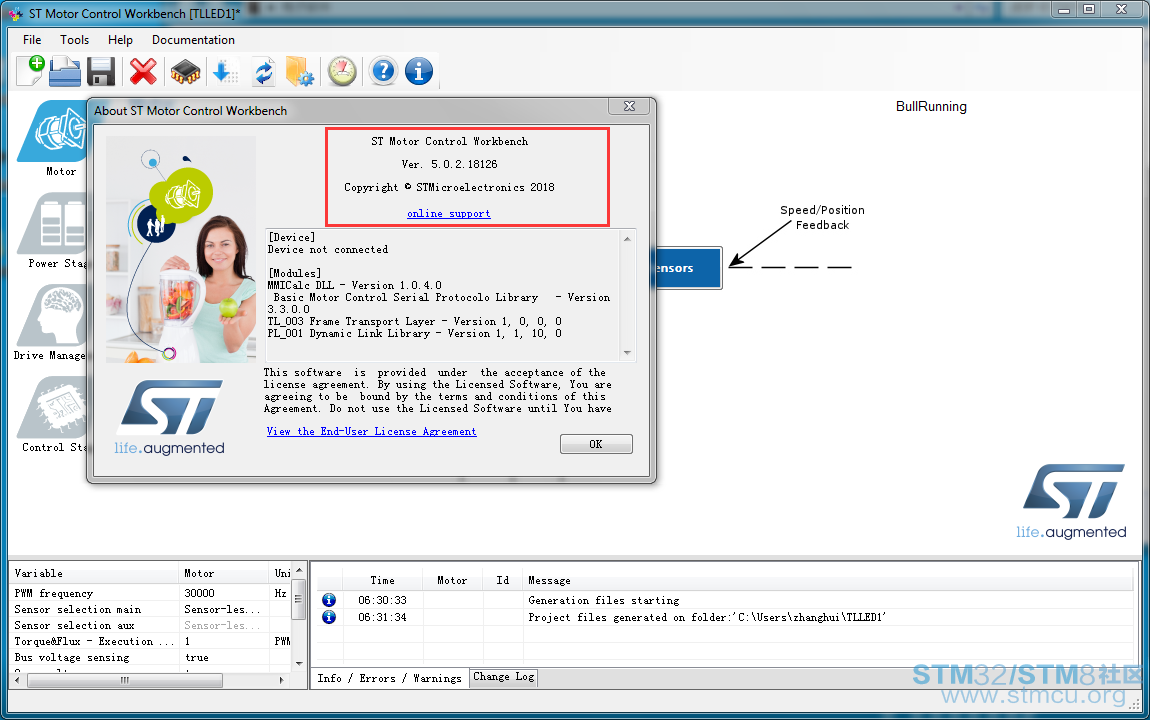Viewport: 1150px width, 720px height.
Task: Click variable table horizontal scroll left arrow
Action: [18, 680]
